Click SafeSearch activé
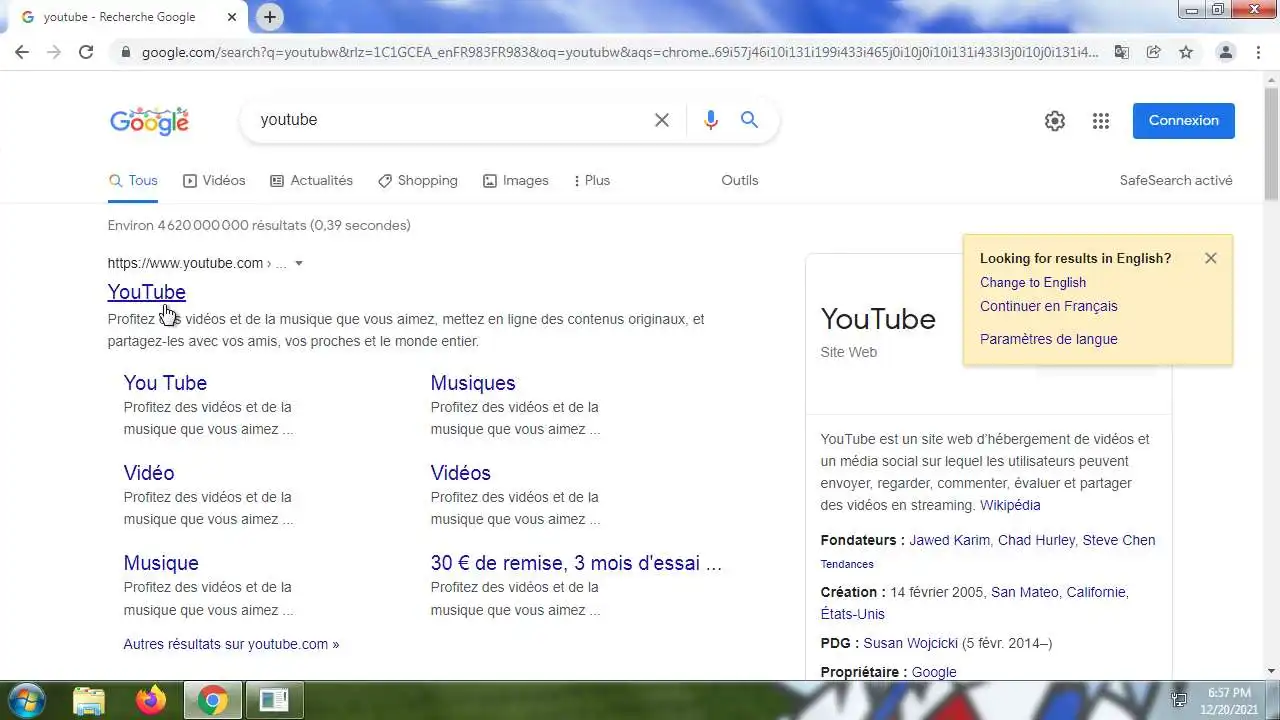This screenshot has width=1280, height=720. tap(1176, 180)
